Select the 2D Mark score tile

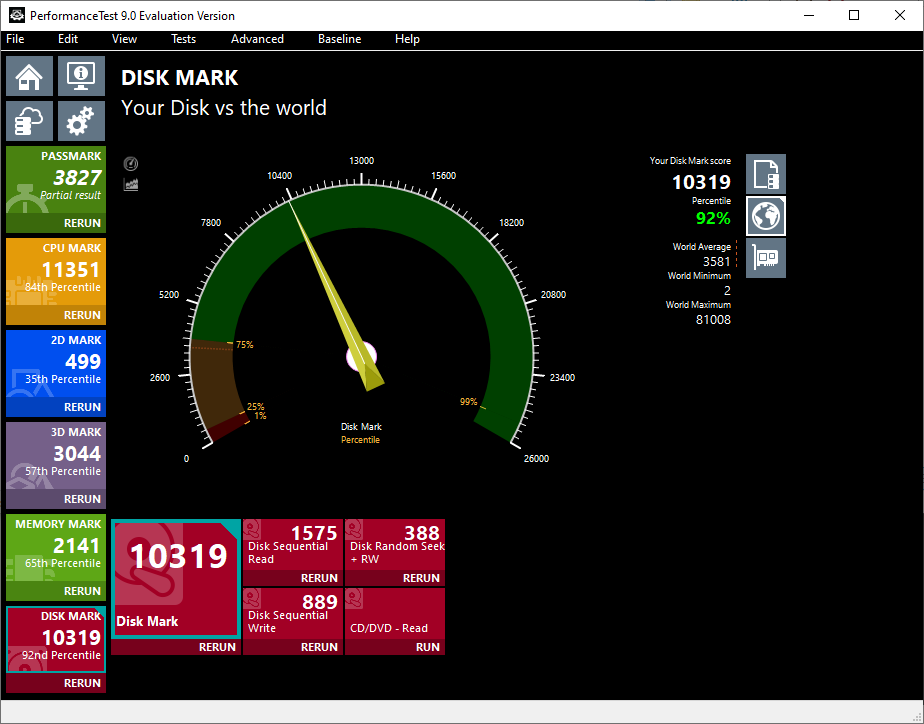click(x=56, y=363)
